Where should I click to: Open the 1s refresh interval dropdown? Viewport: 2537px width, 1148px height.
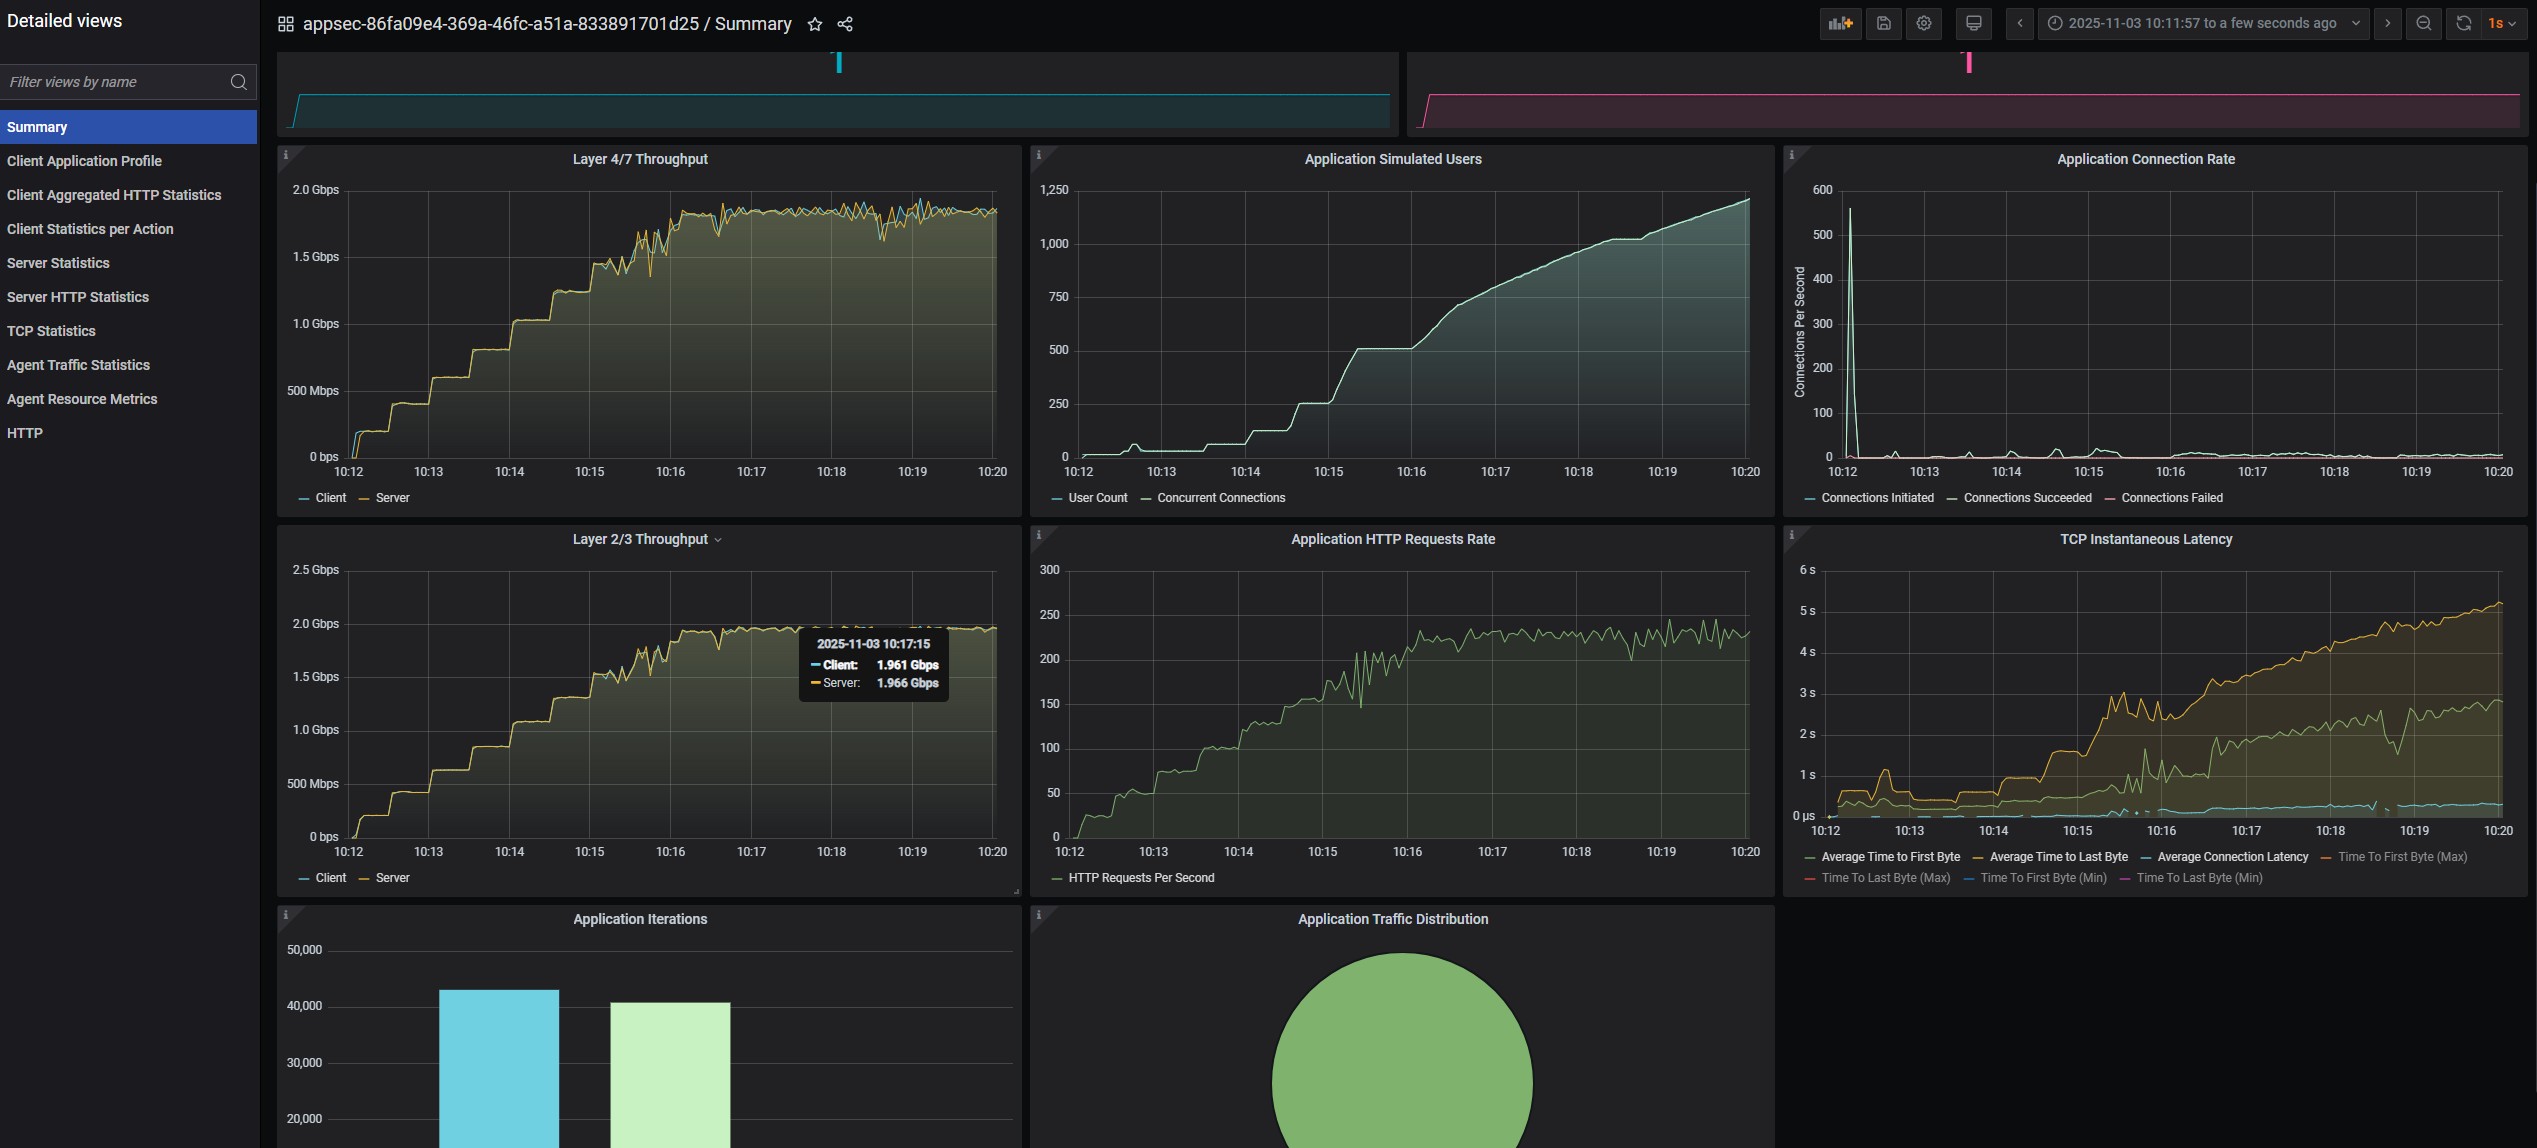(x=2502, y=24)
